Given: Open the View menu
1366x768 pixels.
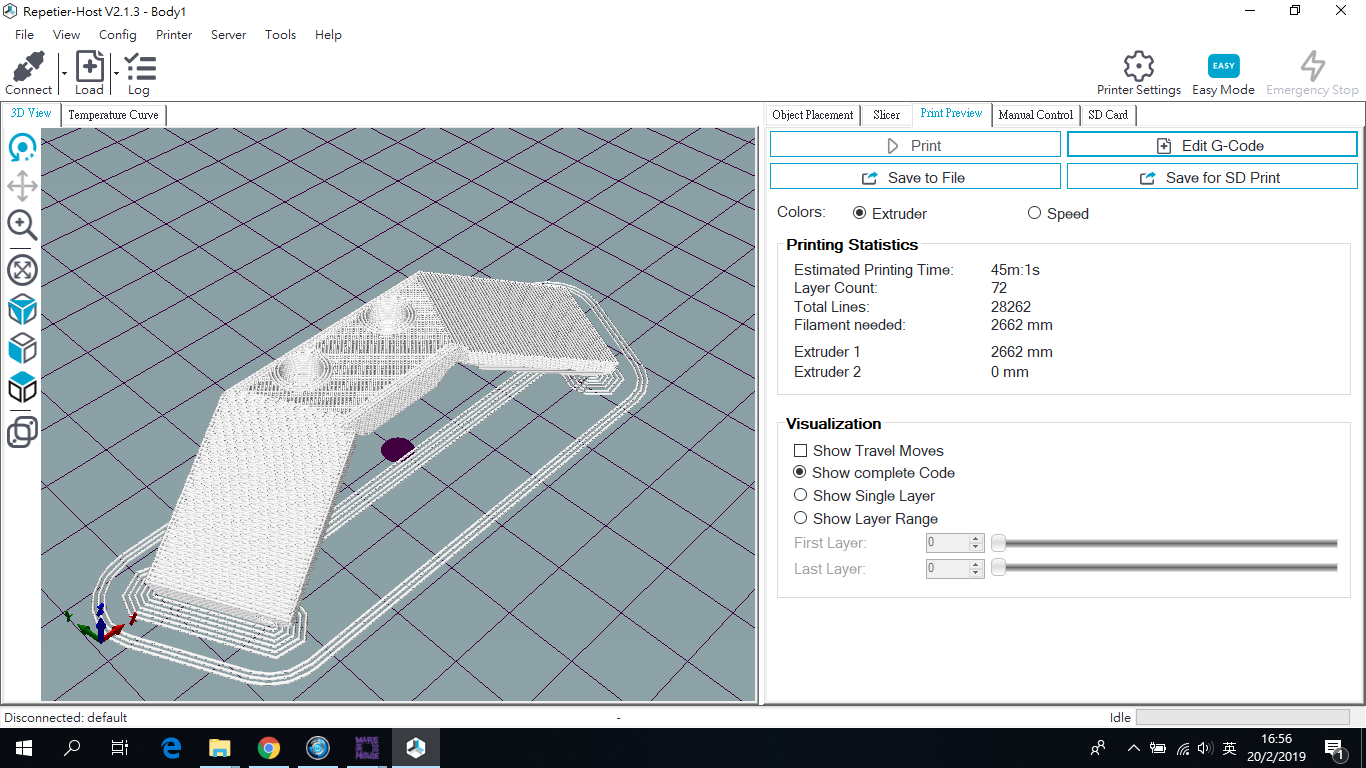Looking at the screenshot, I should coord(67,34).
